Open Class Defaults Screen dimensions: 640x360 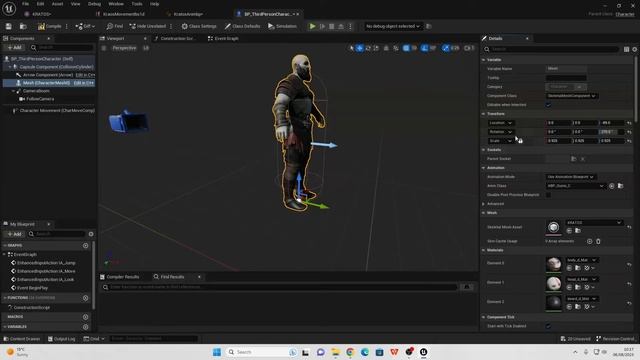coord(242,26)
